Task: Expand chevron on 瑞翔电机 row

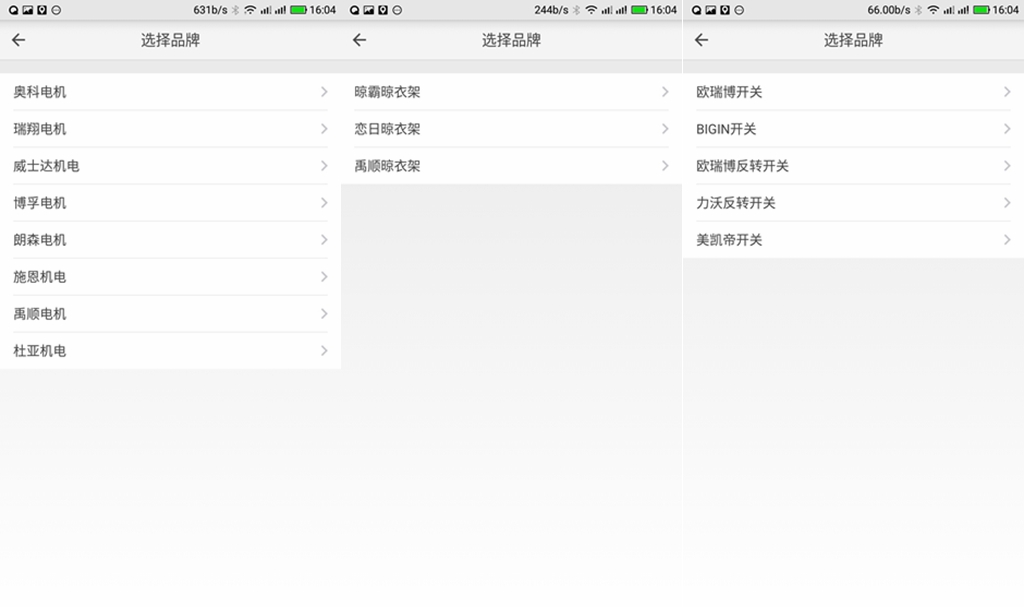Action: point(324,129)
